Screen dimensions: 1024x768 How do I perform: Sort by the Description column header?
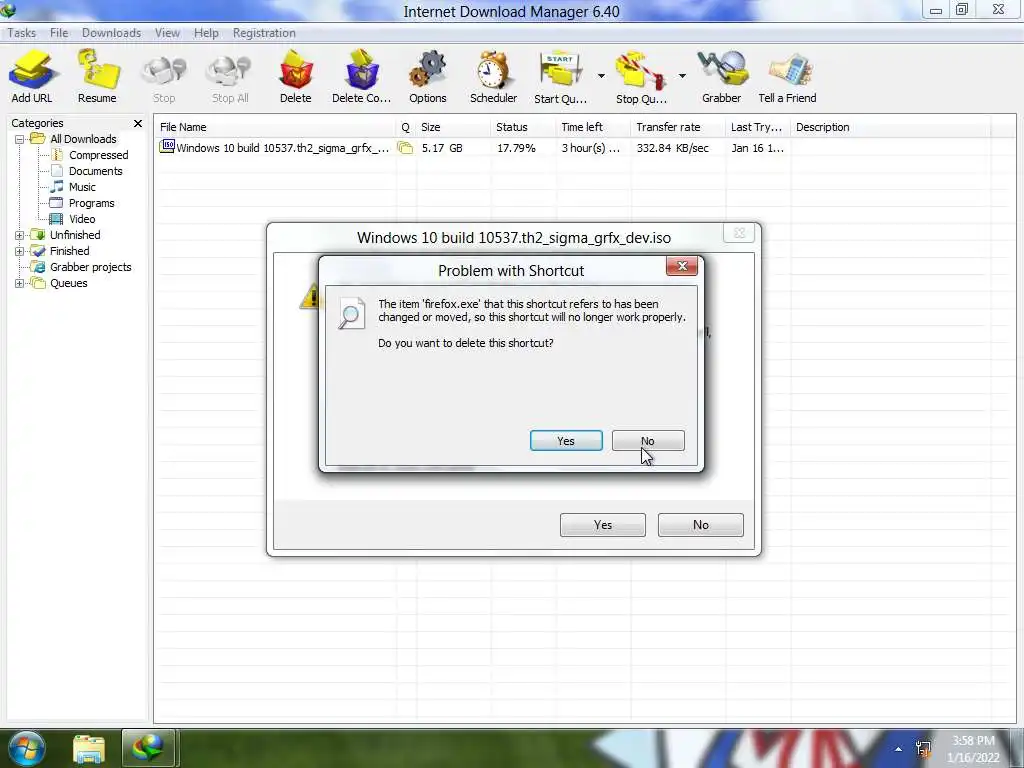(890, 127)
